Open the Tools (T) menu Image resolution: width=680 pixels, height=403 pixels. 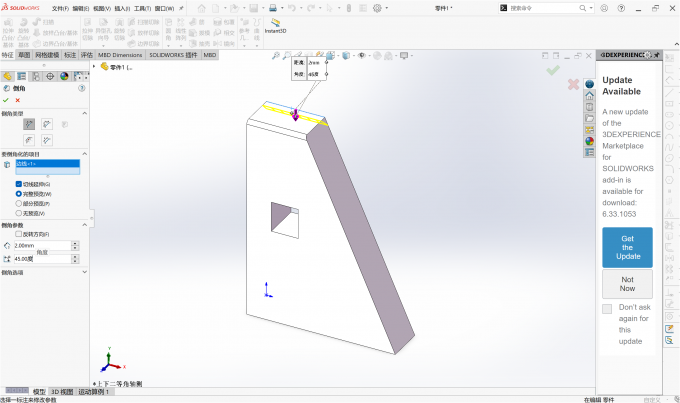pyautogui.click(x=142, y=8)
